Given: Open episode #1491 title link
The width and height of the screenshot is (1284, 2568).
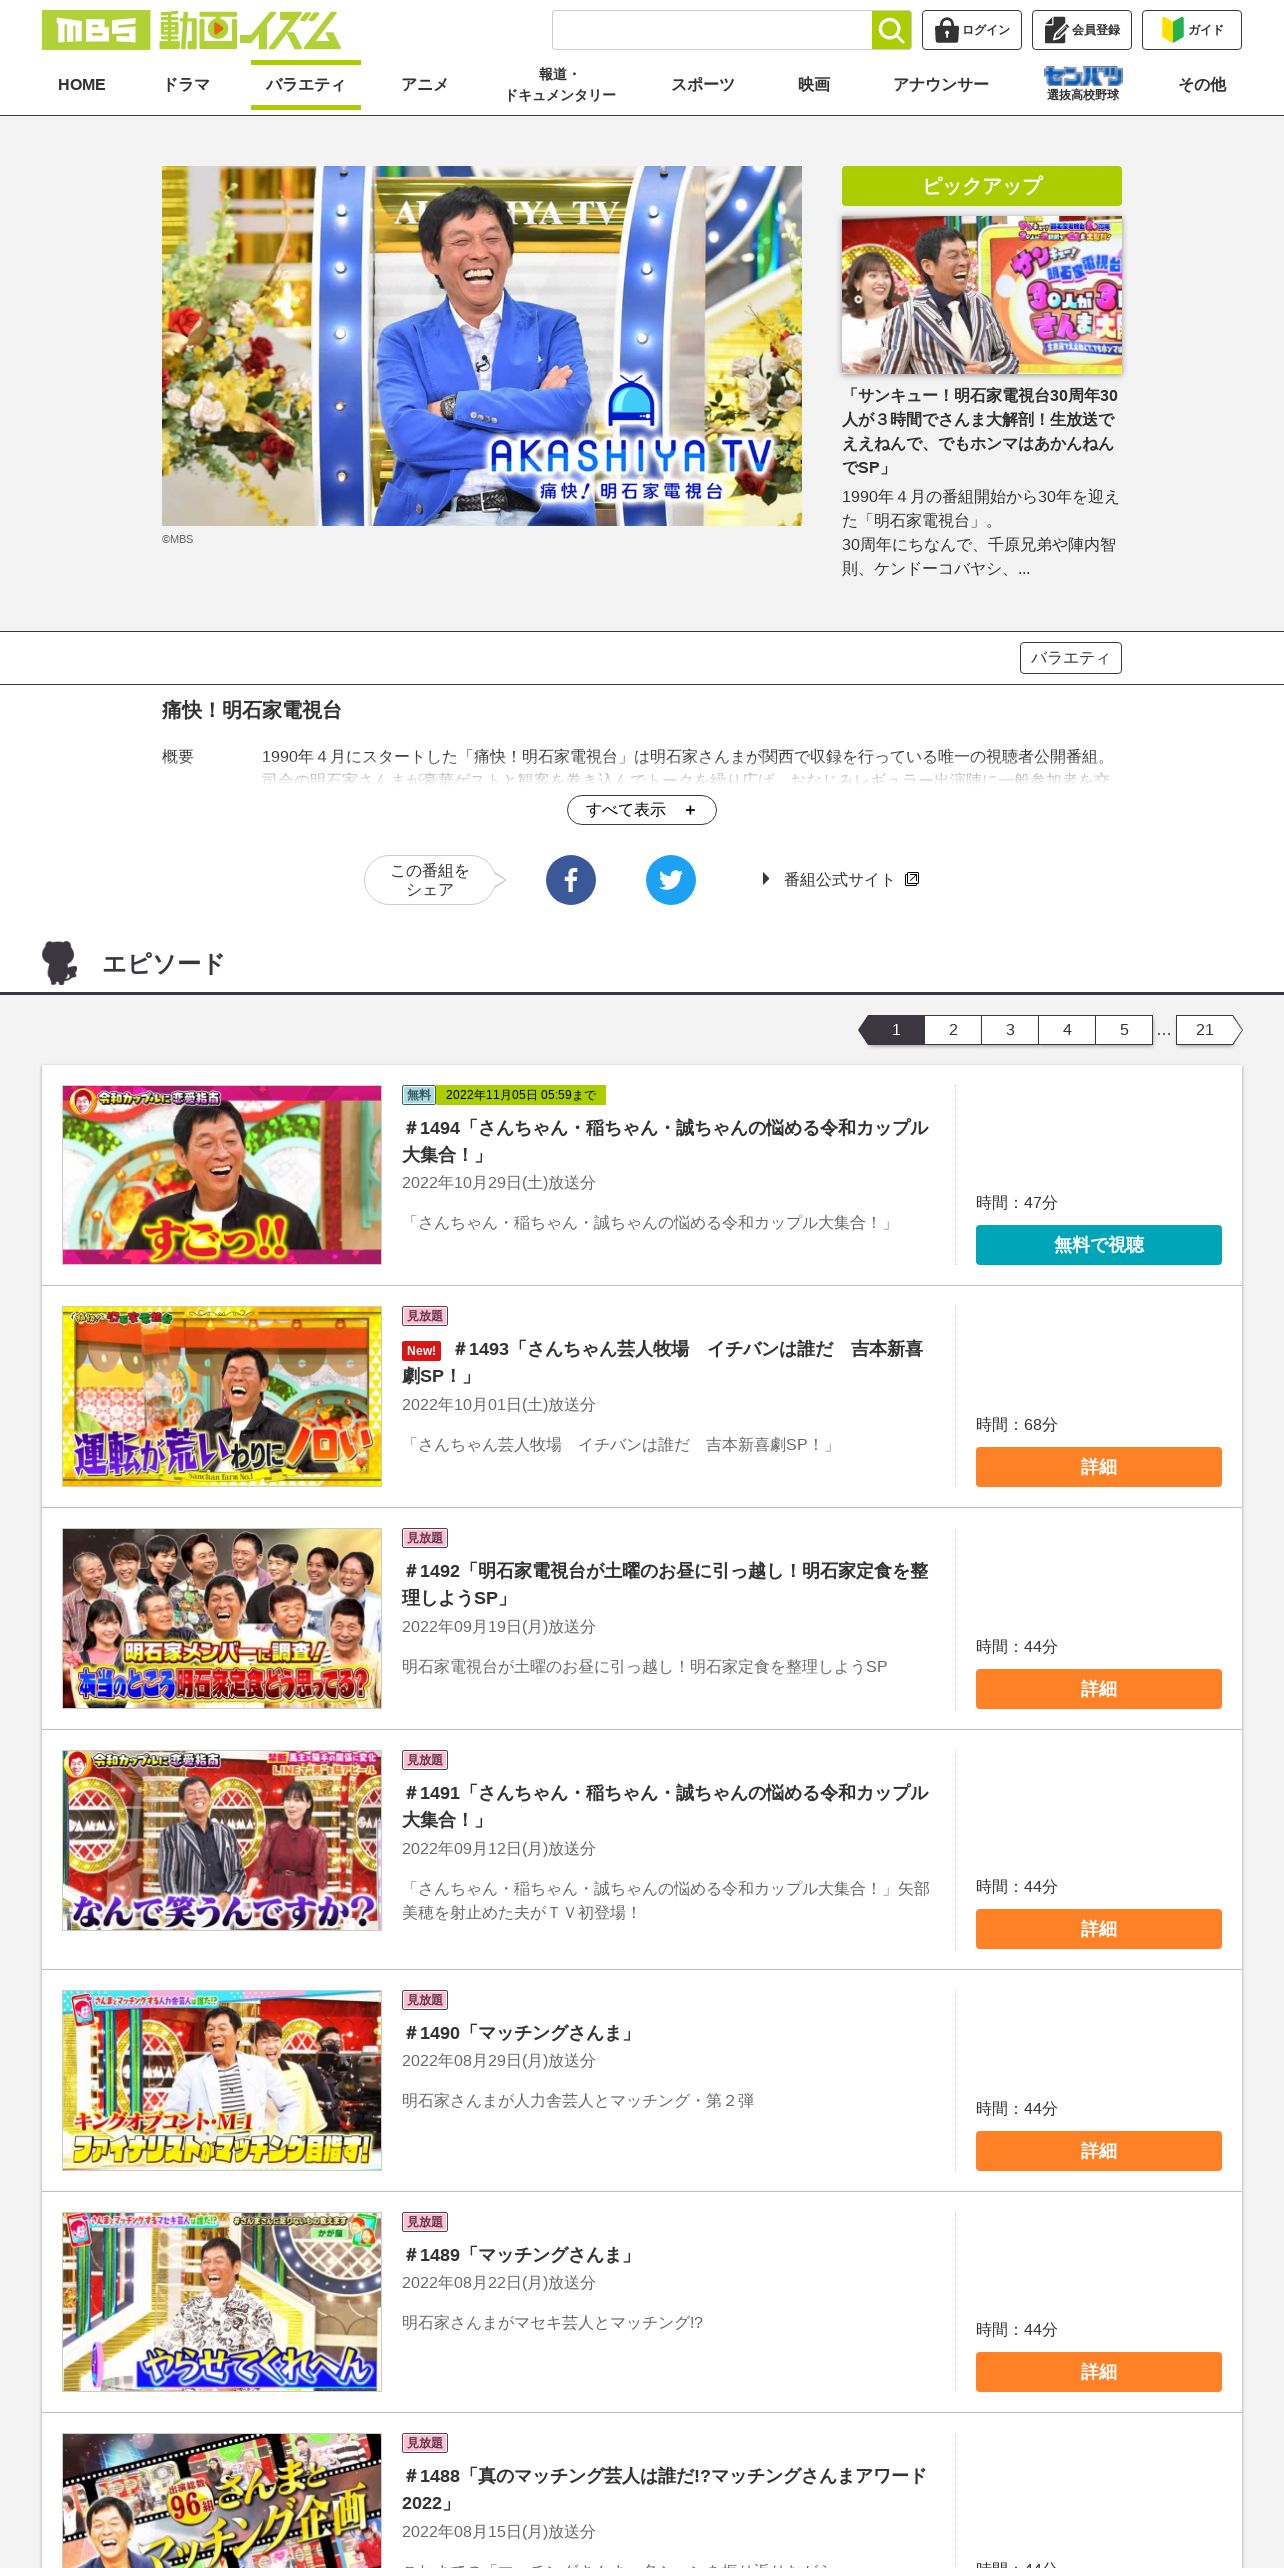Looking at the screenshot, I should tap(665, 1806).
